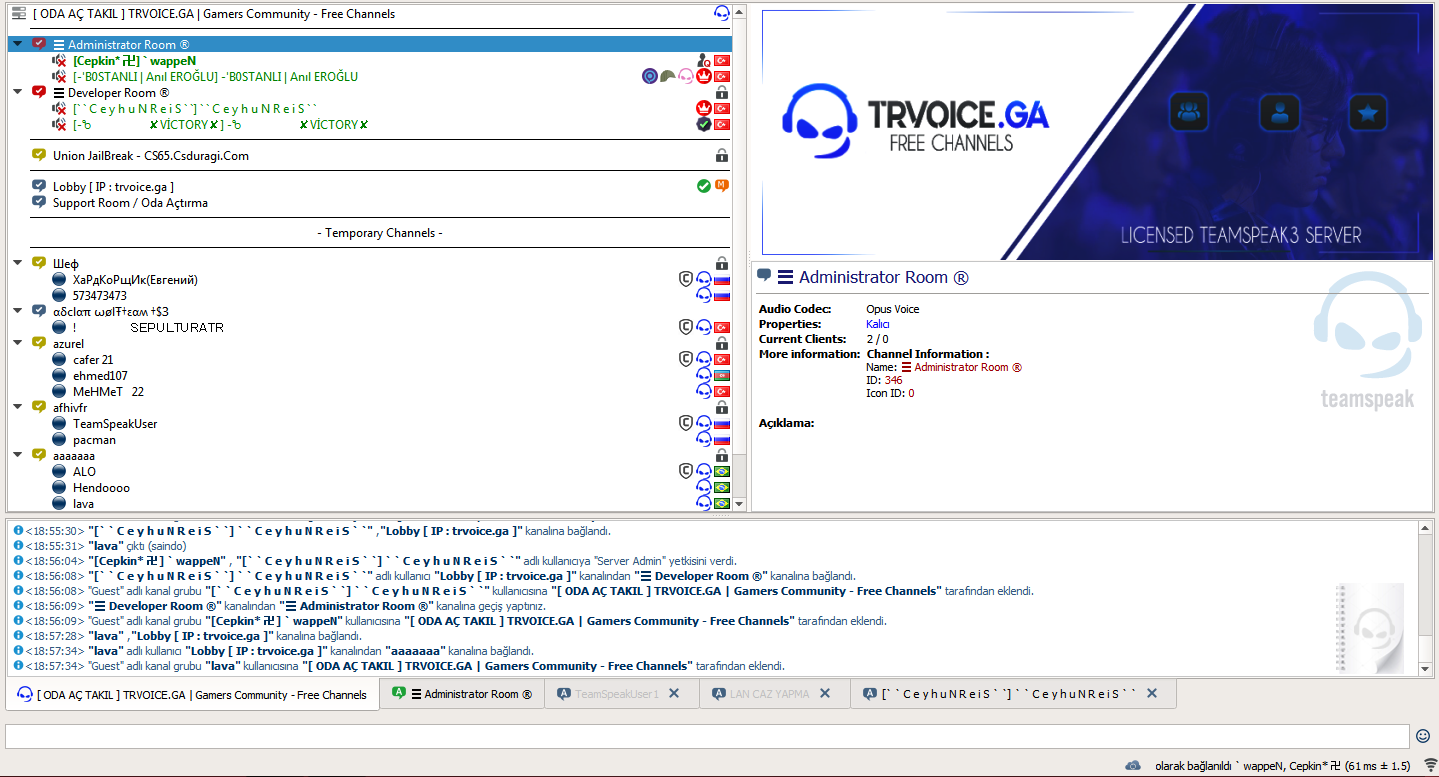
Task: Collapse the afhivfr channel
Action: coord(18,407)
